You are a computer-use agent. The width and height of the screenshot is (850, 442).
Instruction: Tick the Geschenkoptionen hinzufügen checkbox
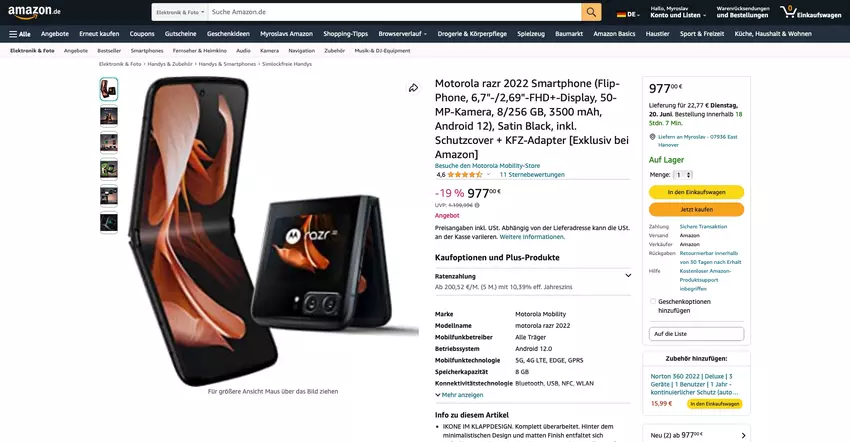[x=653, y=302]
